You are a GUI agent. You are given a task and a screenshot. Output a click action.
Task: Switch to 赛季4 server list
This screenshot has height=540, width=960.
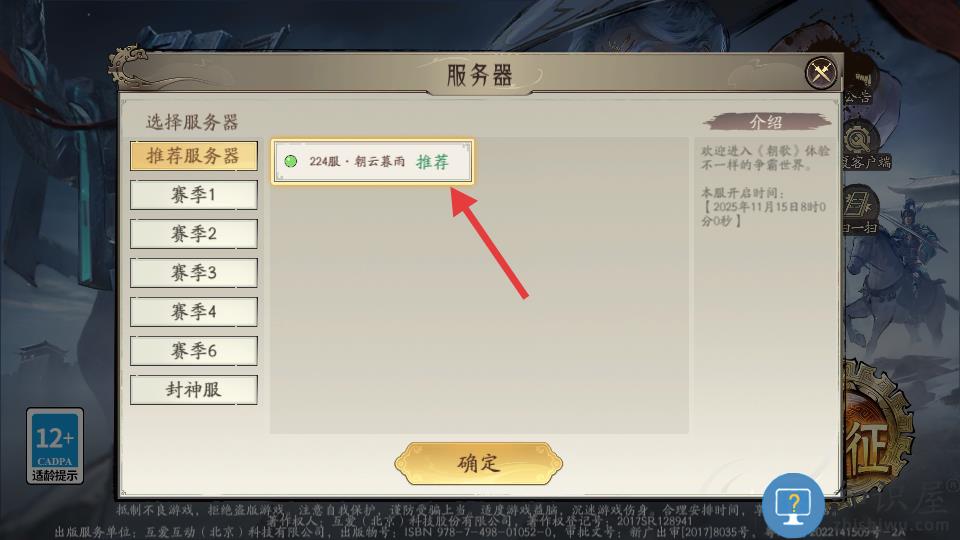(x=193, y=312)
